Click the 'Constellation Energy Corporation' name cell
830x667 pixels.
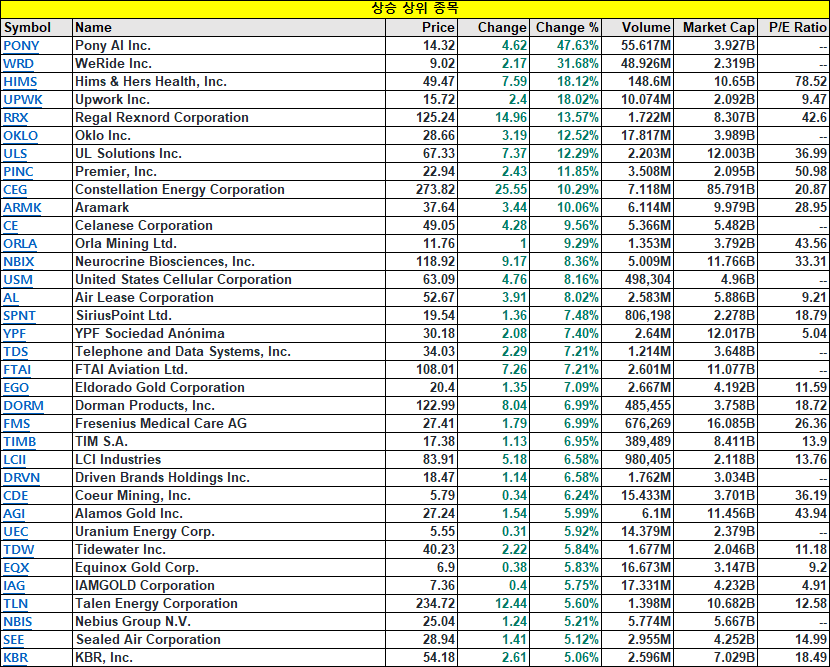pyautogui.click(x=229, y=190)
